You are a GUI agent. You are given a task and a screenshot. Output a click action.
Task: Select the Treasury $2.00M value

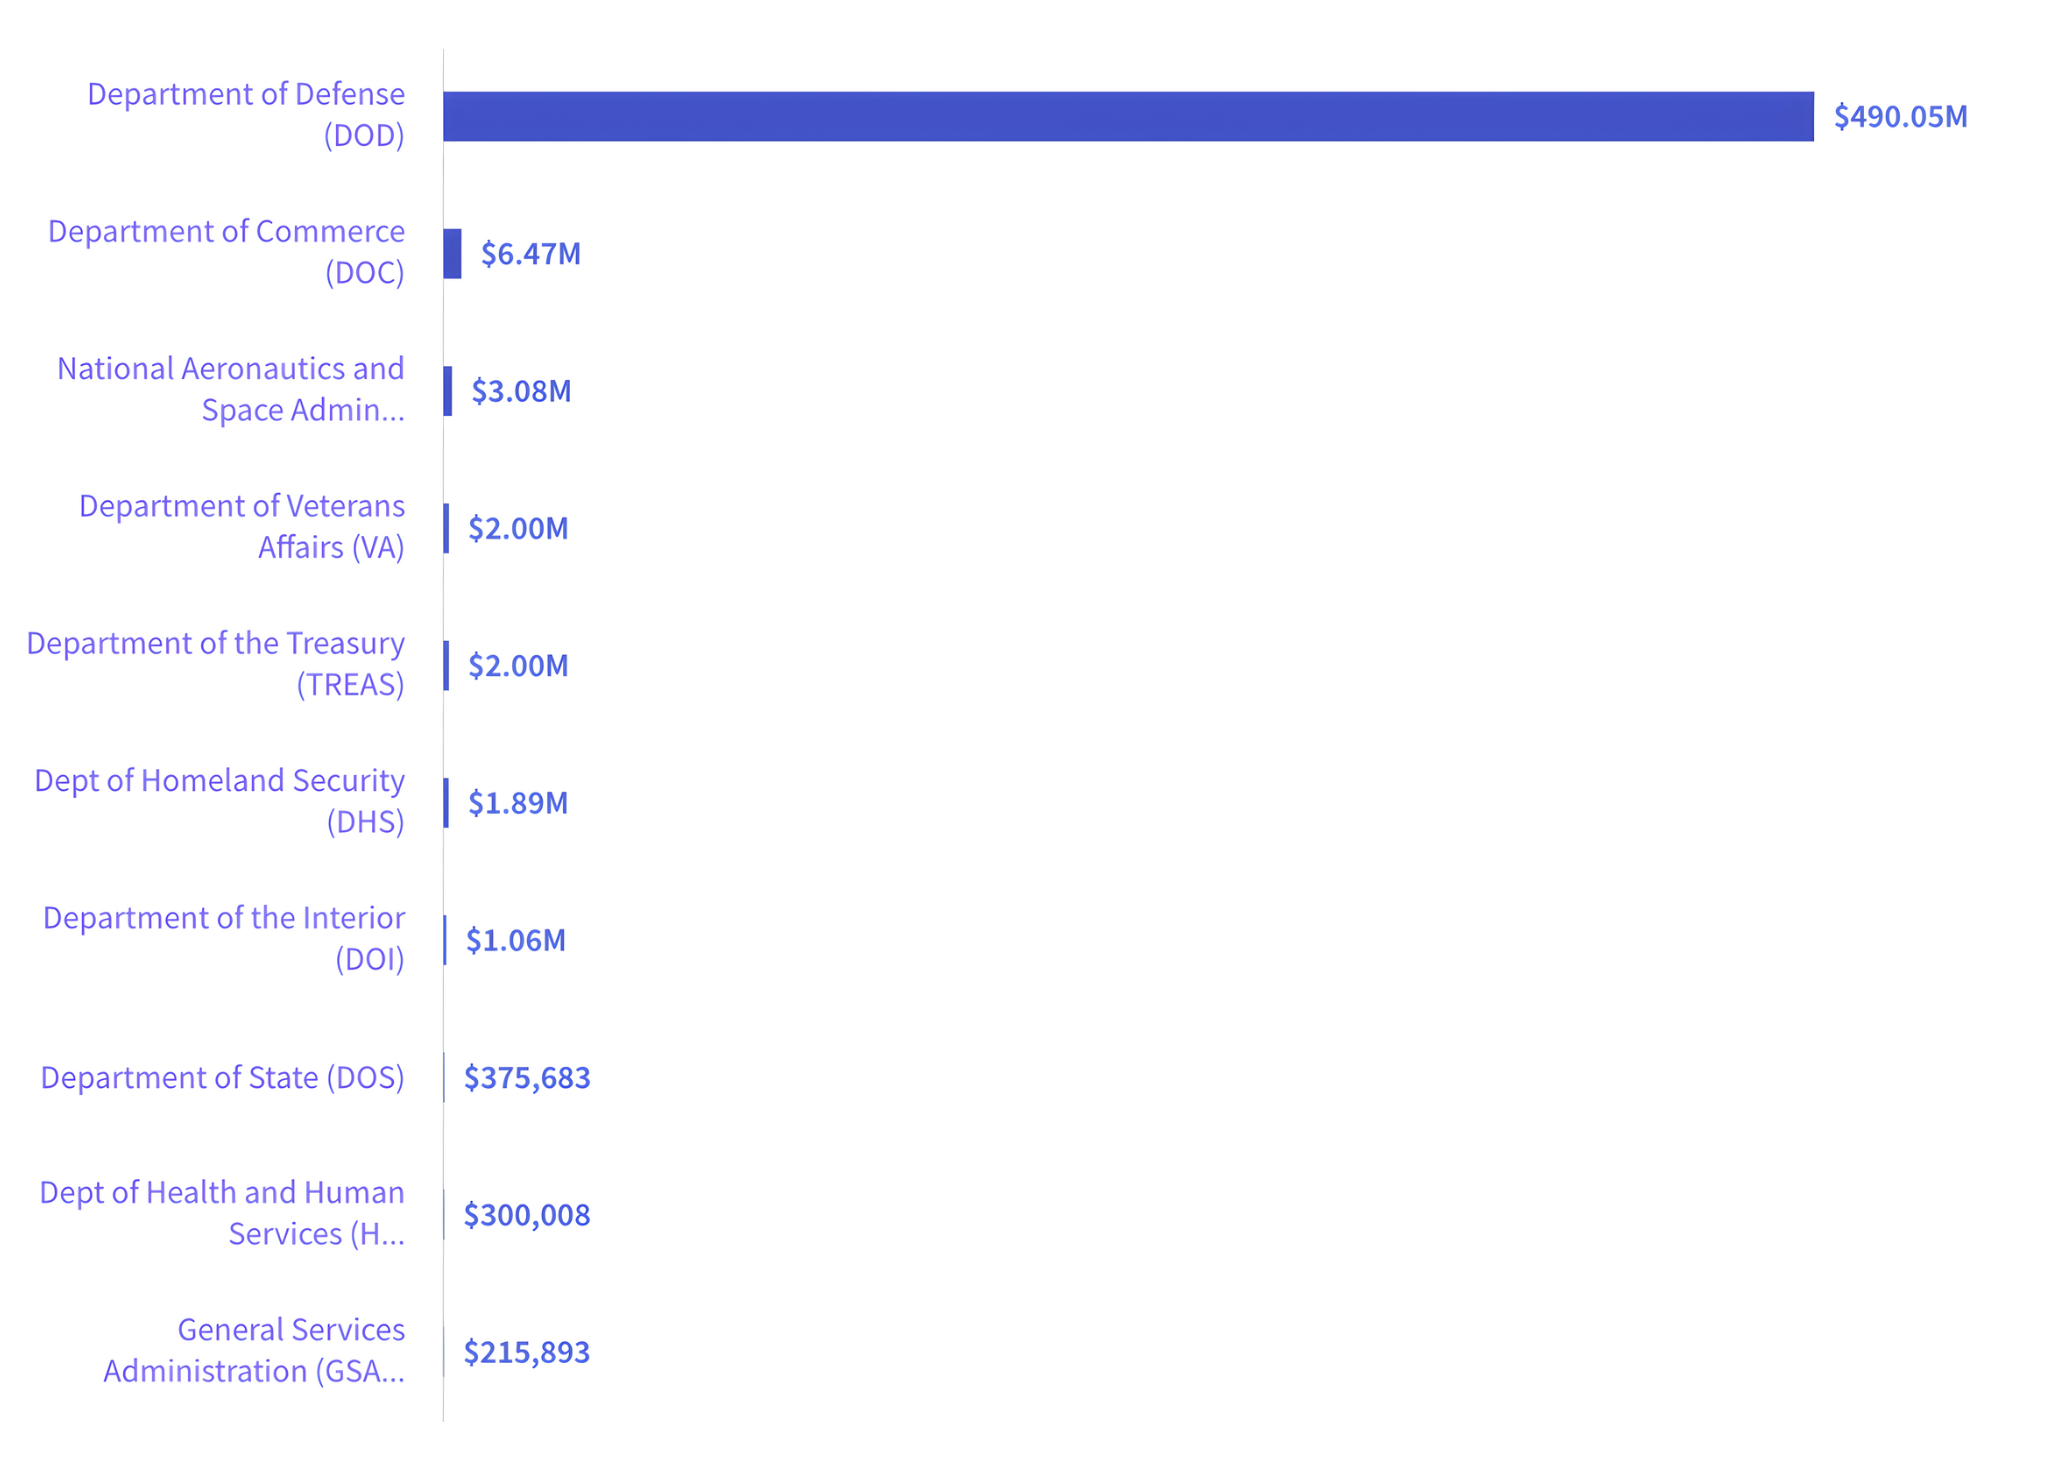518,665
